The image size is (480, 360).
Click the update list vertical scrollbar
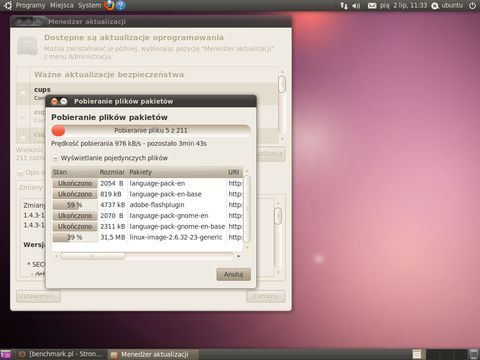point(282,84)
